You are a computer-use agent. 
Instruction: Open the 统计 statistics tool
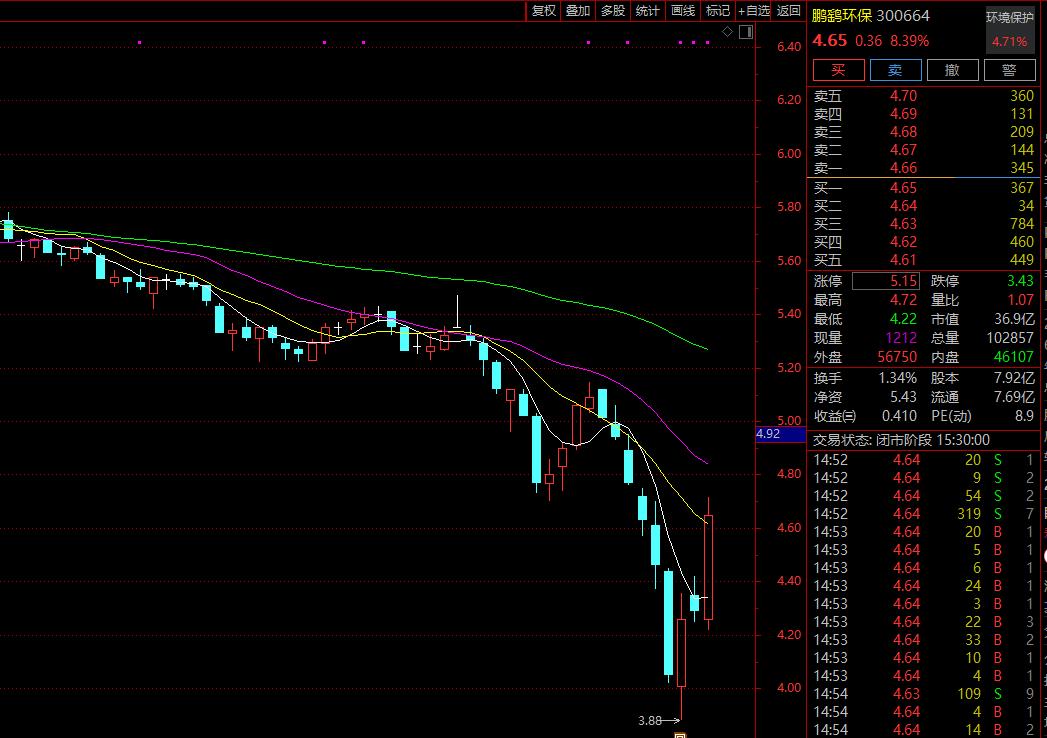click(x=647, y=11)
